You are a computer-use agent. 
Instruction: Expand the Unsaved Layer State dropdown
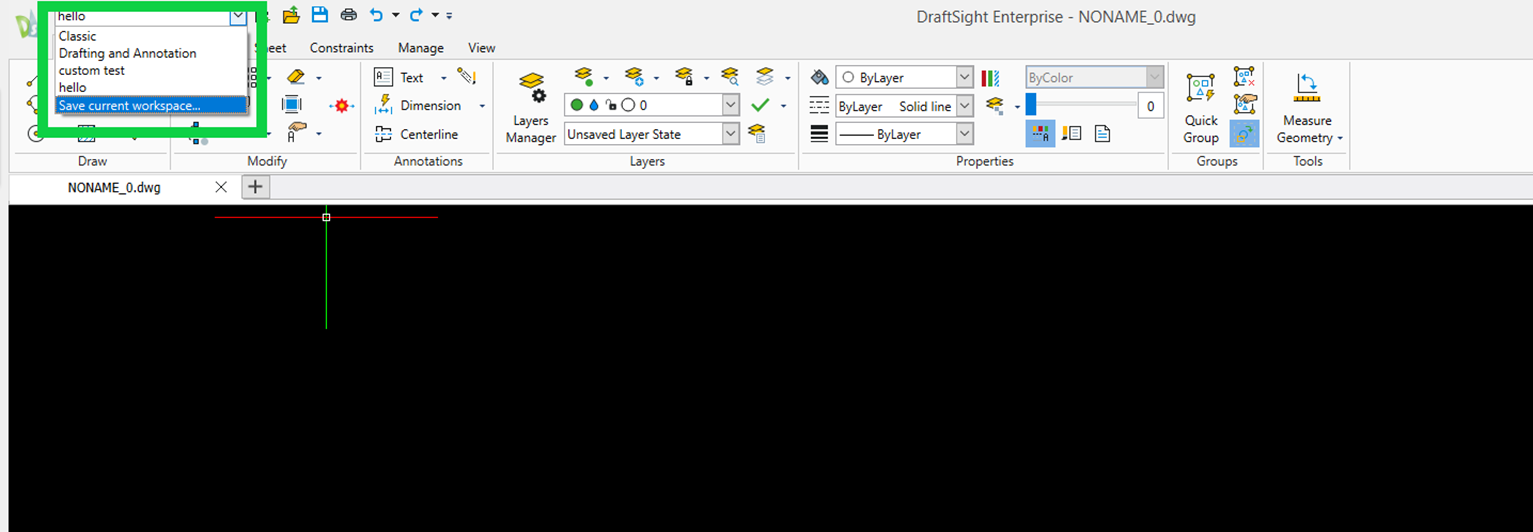pos(730,133)
